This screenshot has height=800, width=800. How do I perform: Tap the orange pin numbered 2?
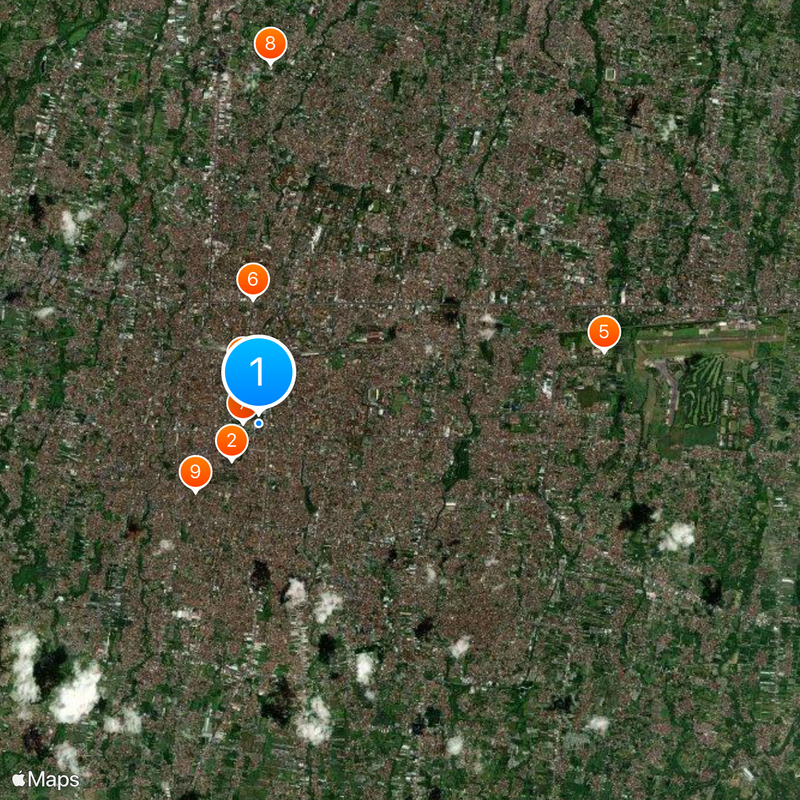coord(232,441)
